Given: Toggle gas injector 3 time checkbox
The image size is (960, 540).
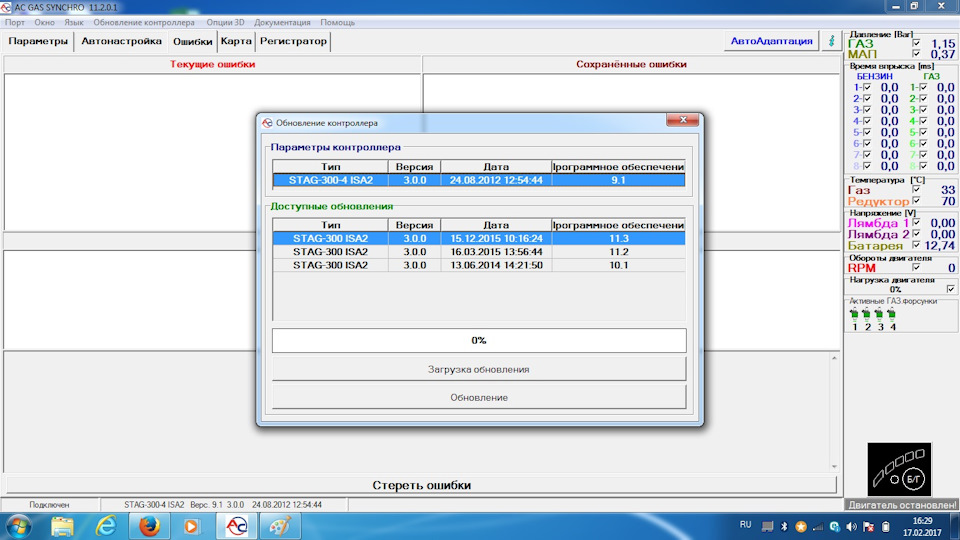Looking at the screenshot, I should pyautogui.click(x=923, y=110).
